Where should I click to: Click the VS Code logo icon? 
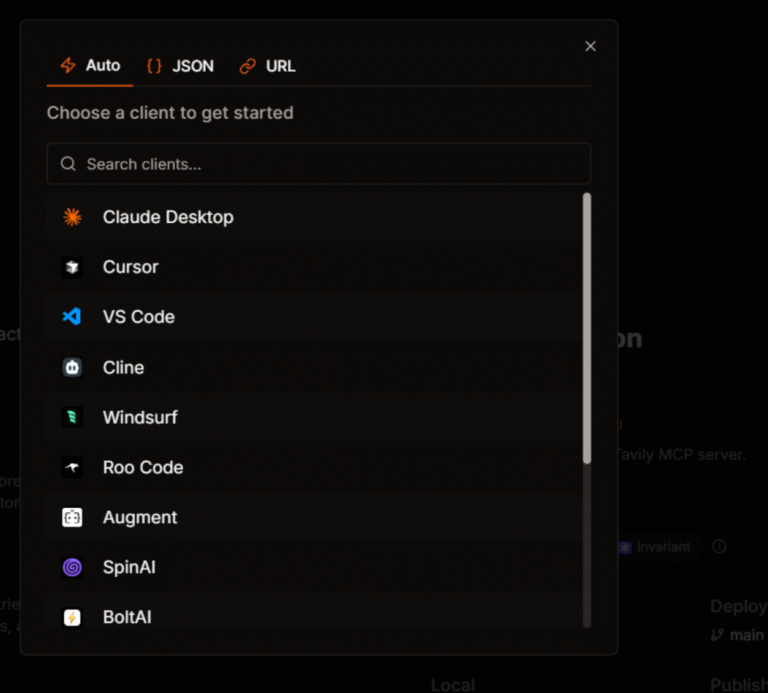pos(72,316)
